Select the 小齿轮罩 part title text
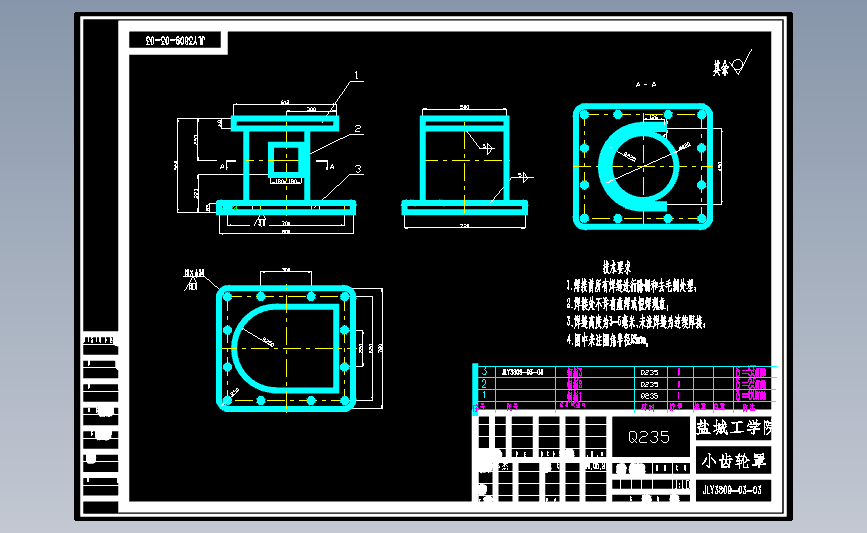Image resolution: width=867 pixels, height=533 pixels. pyautogui.click(x=733, y=461)
